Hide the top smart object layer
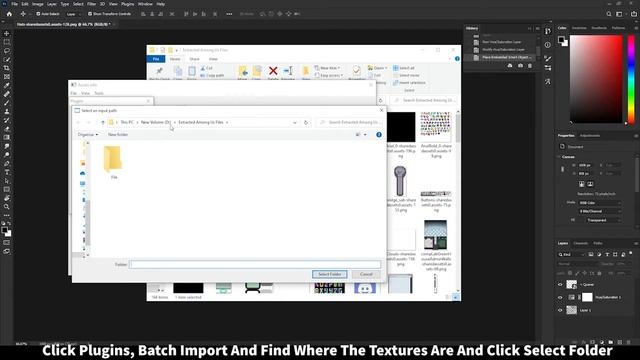The height and width of the screenshot is (360, 640). [x=560, y=284]
